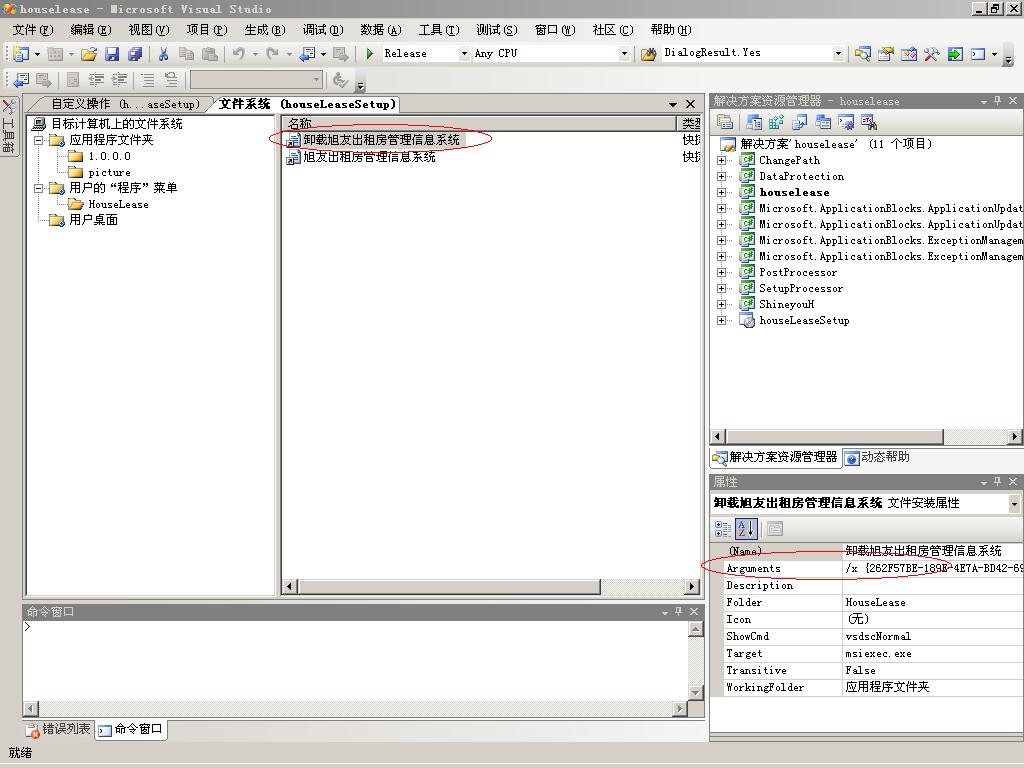Click the Arguments property value field
Viewport: 1024px width, 768px height.
(933, 568)
